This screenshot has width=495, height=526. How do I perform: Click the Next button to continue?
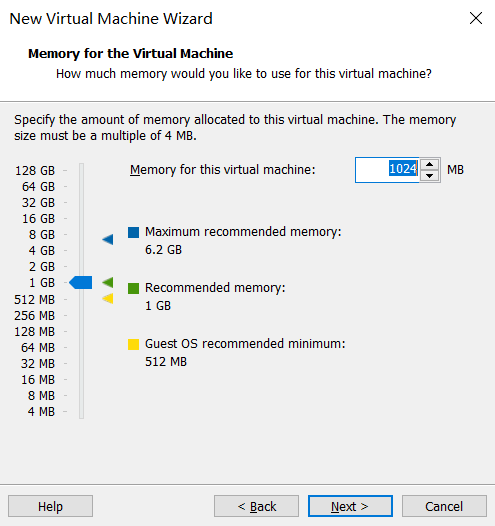coord(350,506)
